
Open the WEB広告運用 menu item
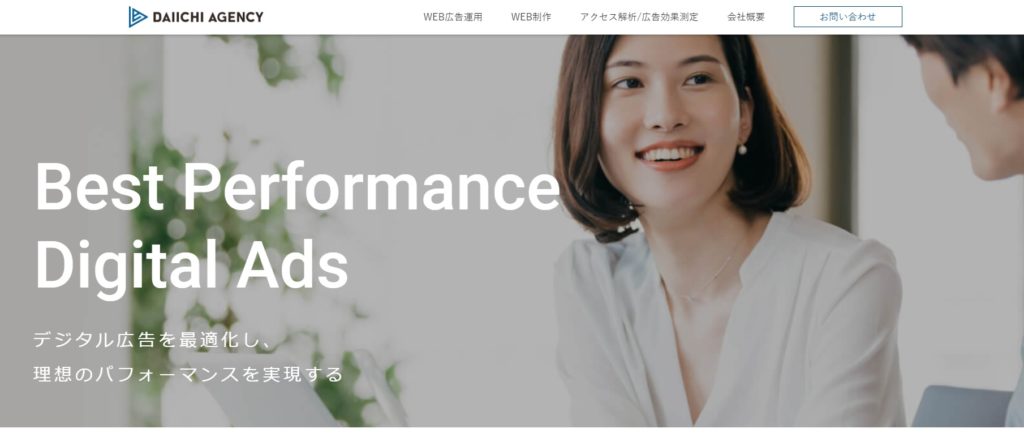(453, 17)
